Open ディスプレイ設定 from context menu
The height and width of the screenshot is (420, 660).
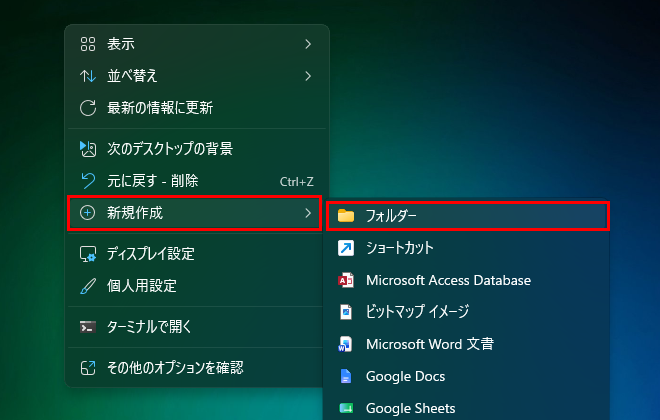click(195, 254)
